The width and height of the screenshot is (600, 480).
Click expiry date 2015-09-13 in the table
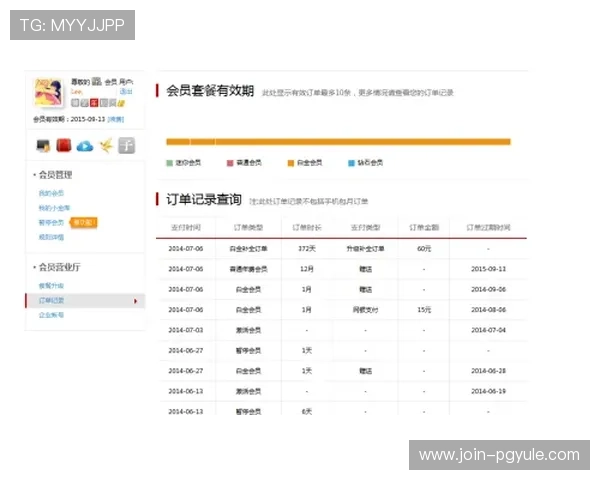(x=488, y=269)
